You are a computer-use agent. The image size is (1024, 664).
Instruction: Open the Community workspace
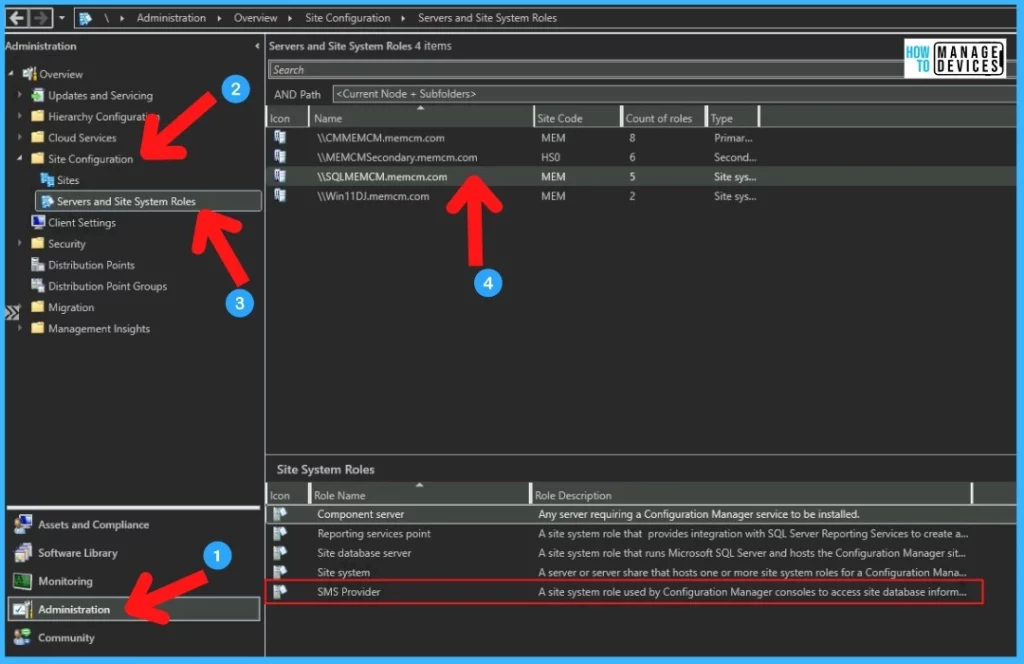pos(134,637)
